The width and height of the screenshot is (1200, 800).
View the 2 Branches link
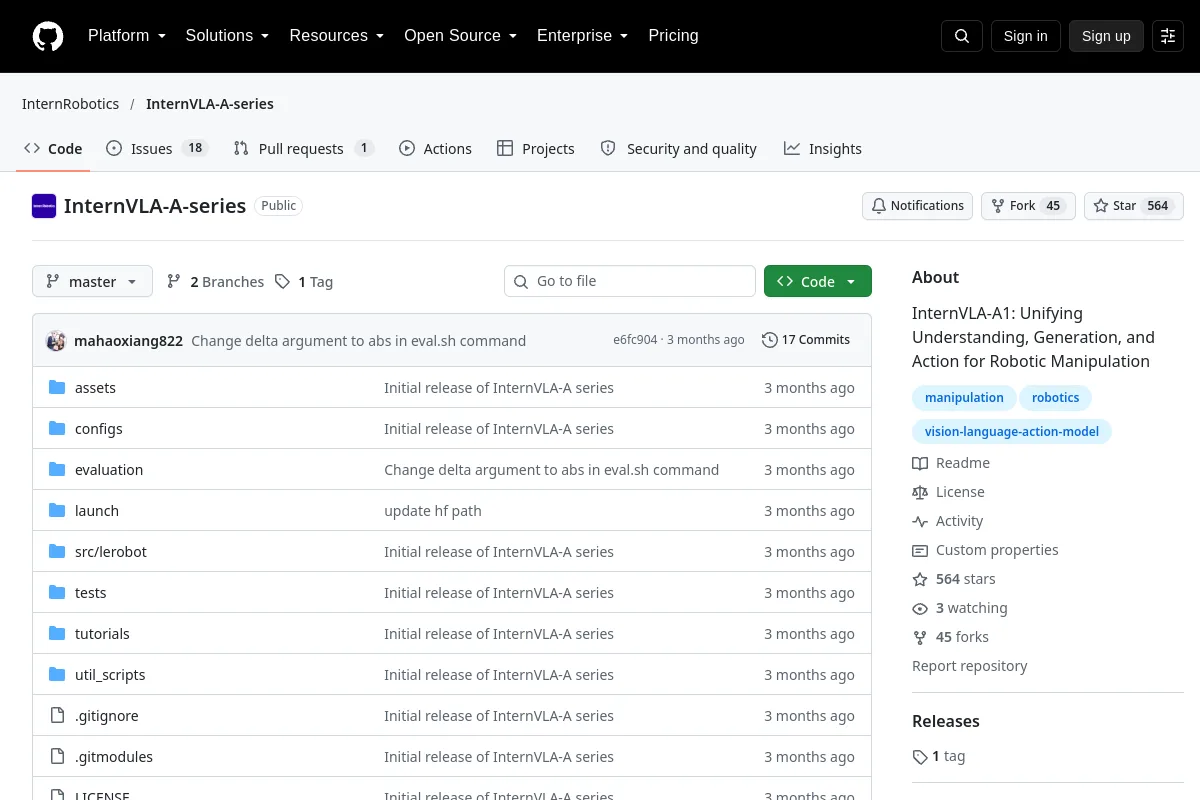(215, 282)
